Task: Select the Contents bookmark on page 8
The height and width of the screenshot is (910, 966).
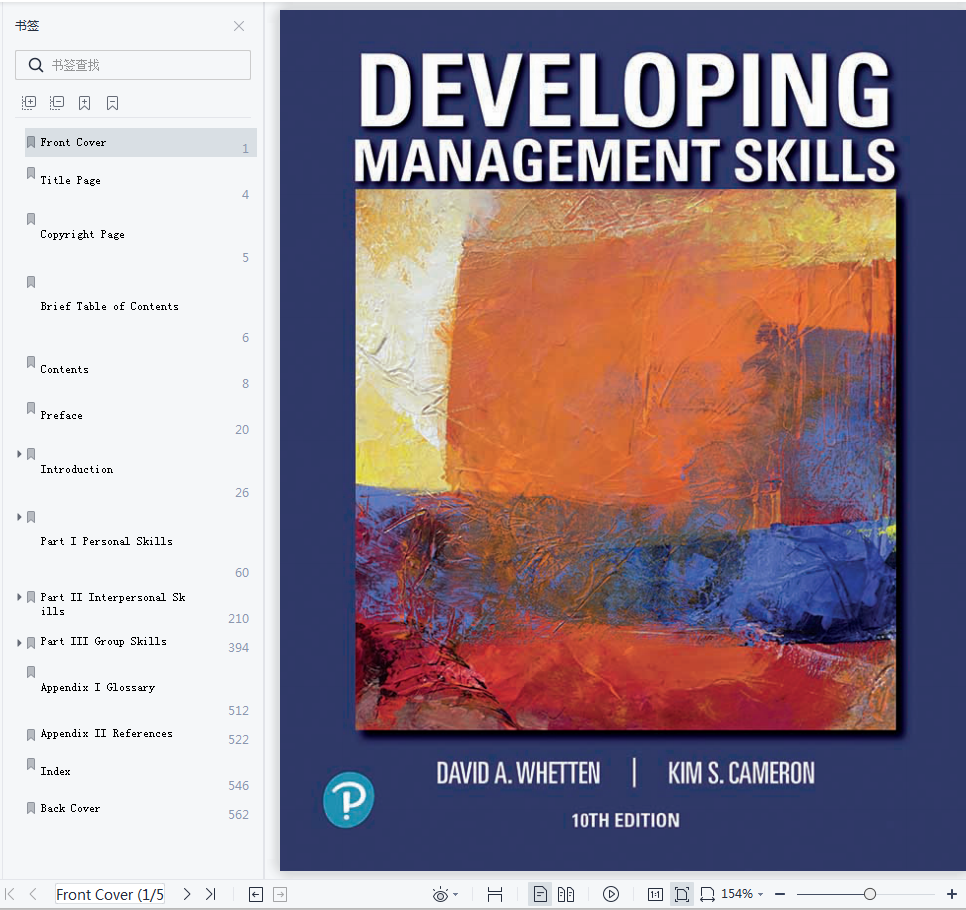Action: (x=65, y=370)
